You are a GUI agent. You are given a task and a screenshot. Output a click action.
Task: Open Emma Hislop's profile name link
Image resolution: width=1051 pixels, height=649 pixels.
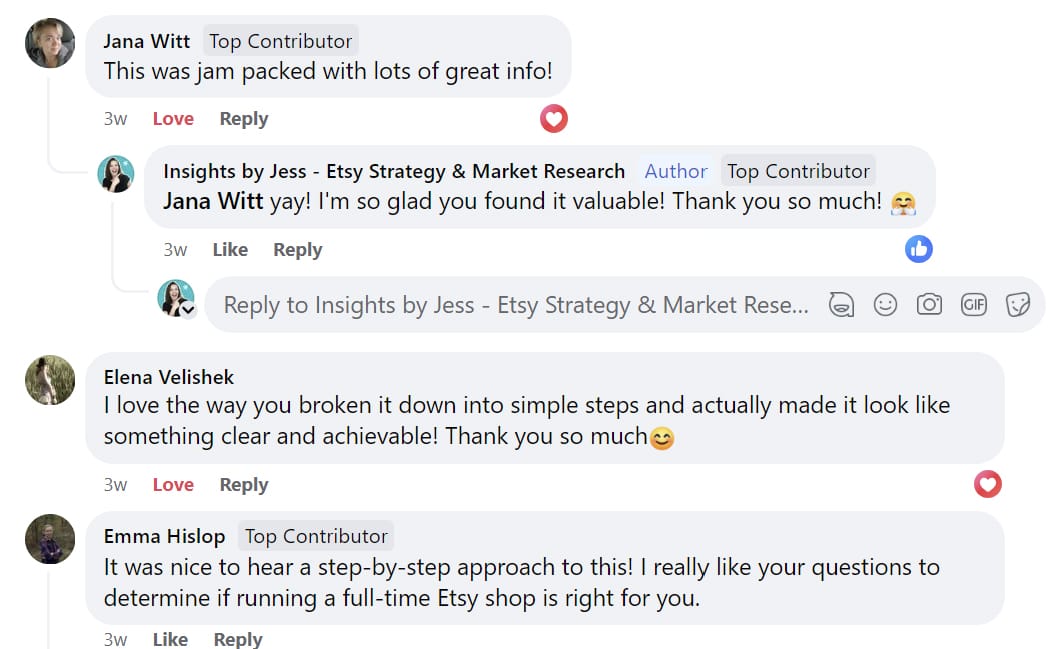tap(165, 536)
